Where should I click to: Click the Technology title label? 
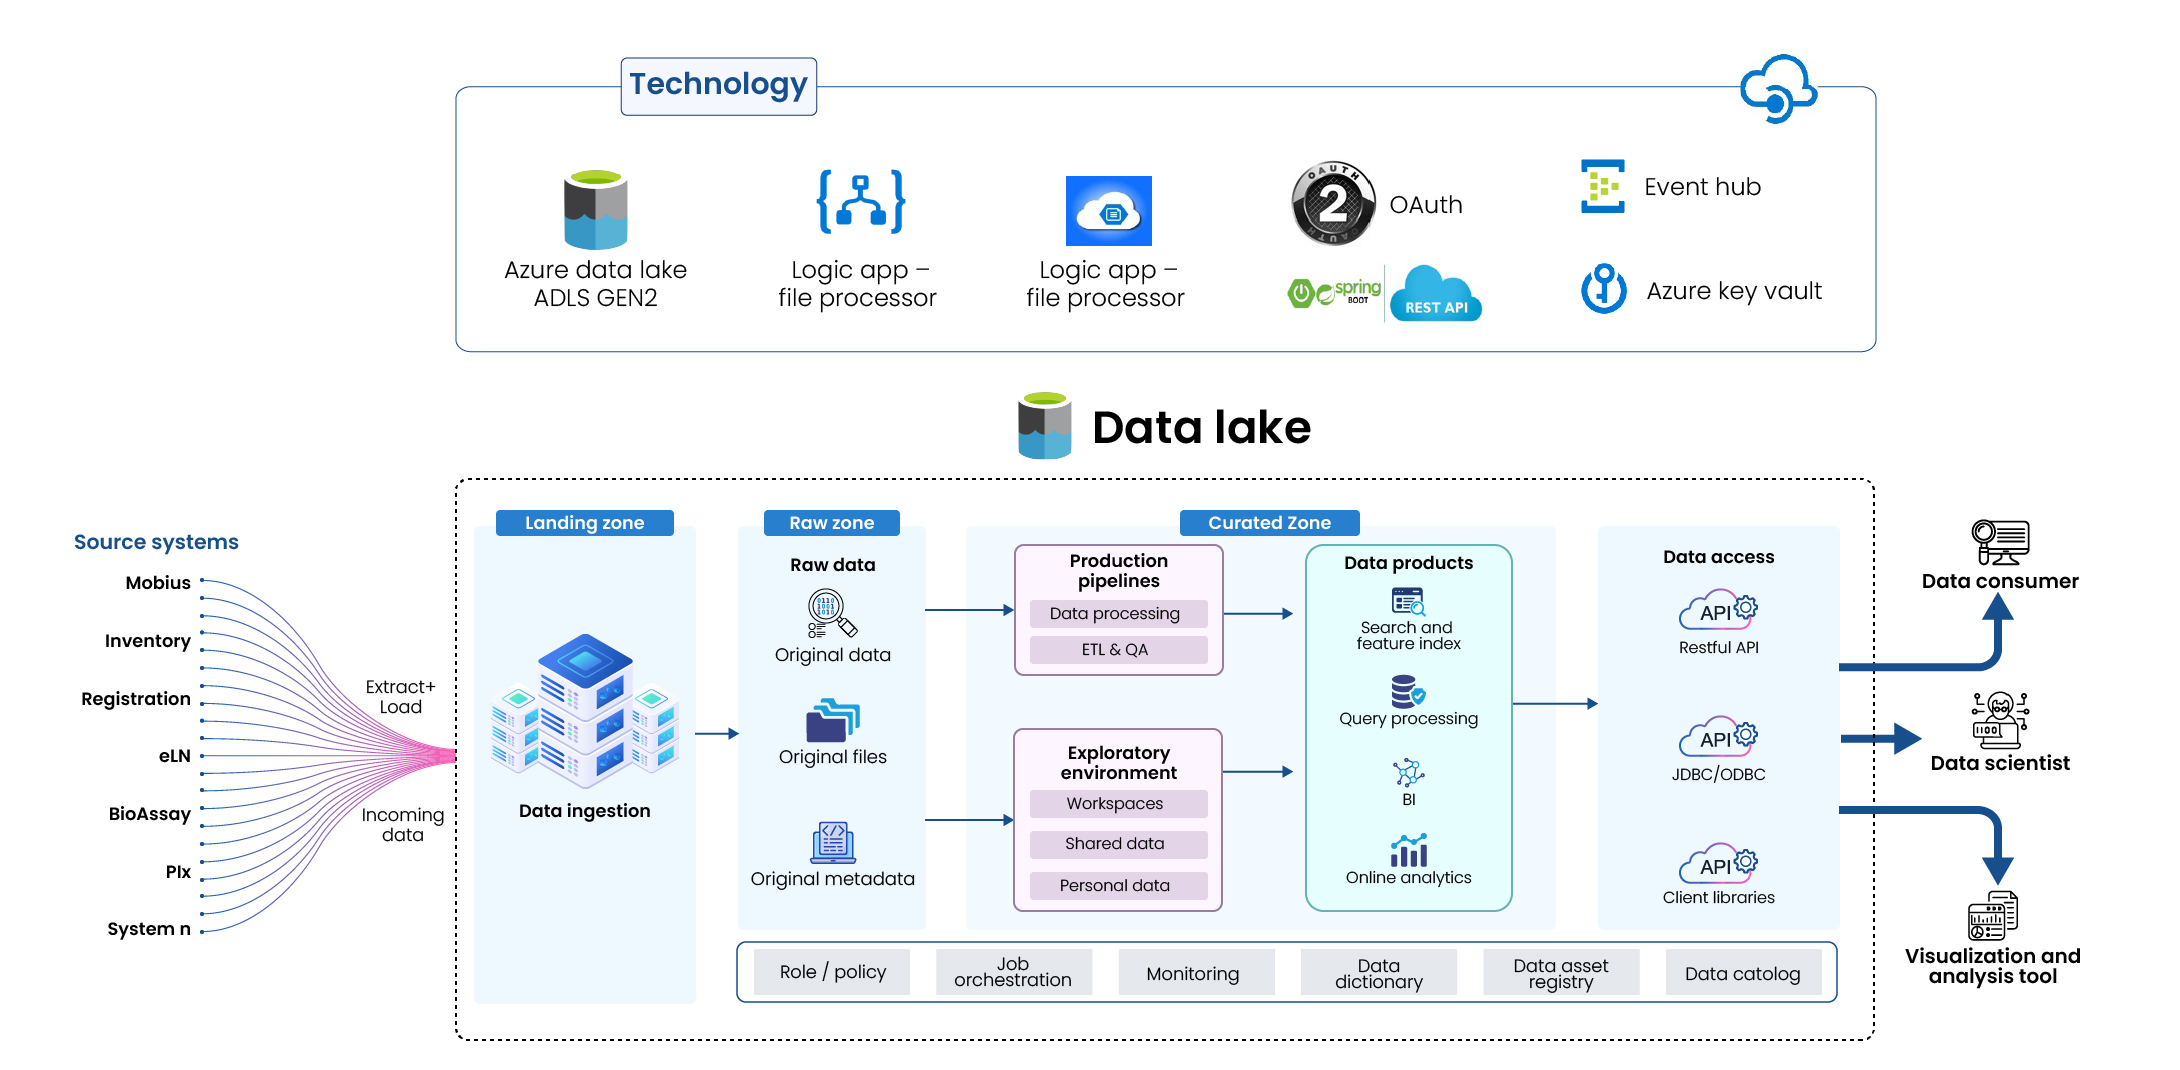[719, 85]
